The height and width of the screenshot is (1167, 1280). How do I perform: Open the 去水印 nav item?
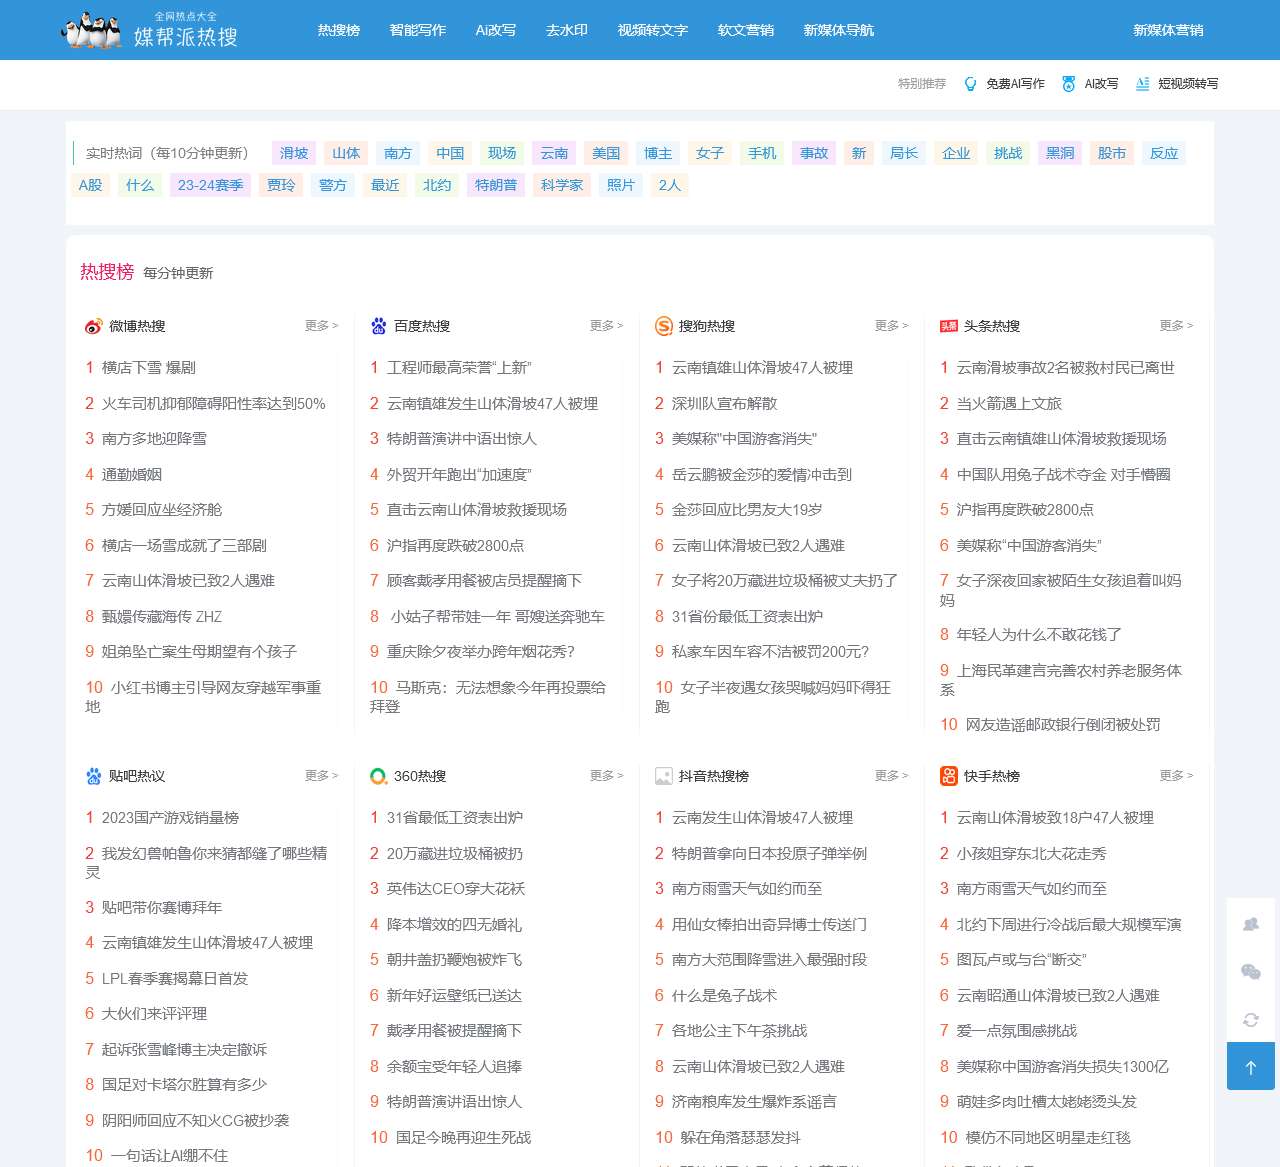567,30
